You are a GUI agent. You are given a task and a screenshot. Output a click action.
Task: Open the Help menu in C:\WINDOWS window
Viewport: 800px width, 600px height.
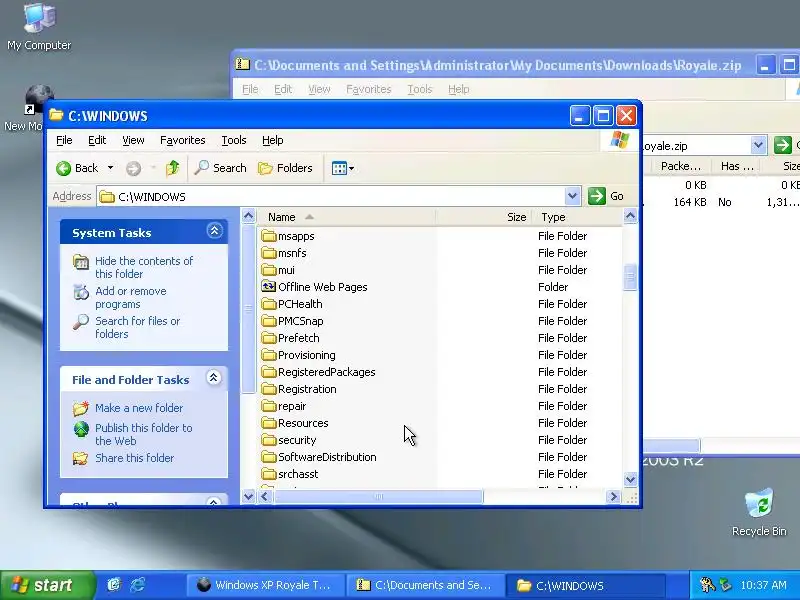[272, 140]
